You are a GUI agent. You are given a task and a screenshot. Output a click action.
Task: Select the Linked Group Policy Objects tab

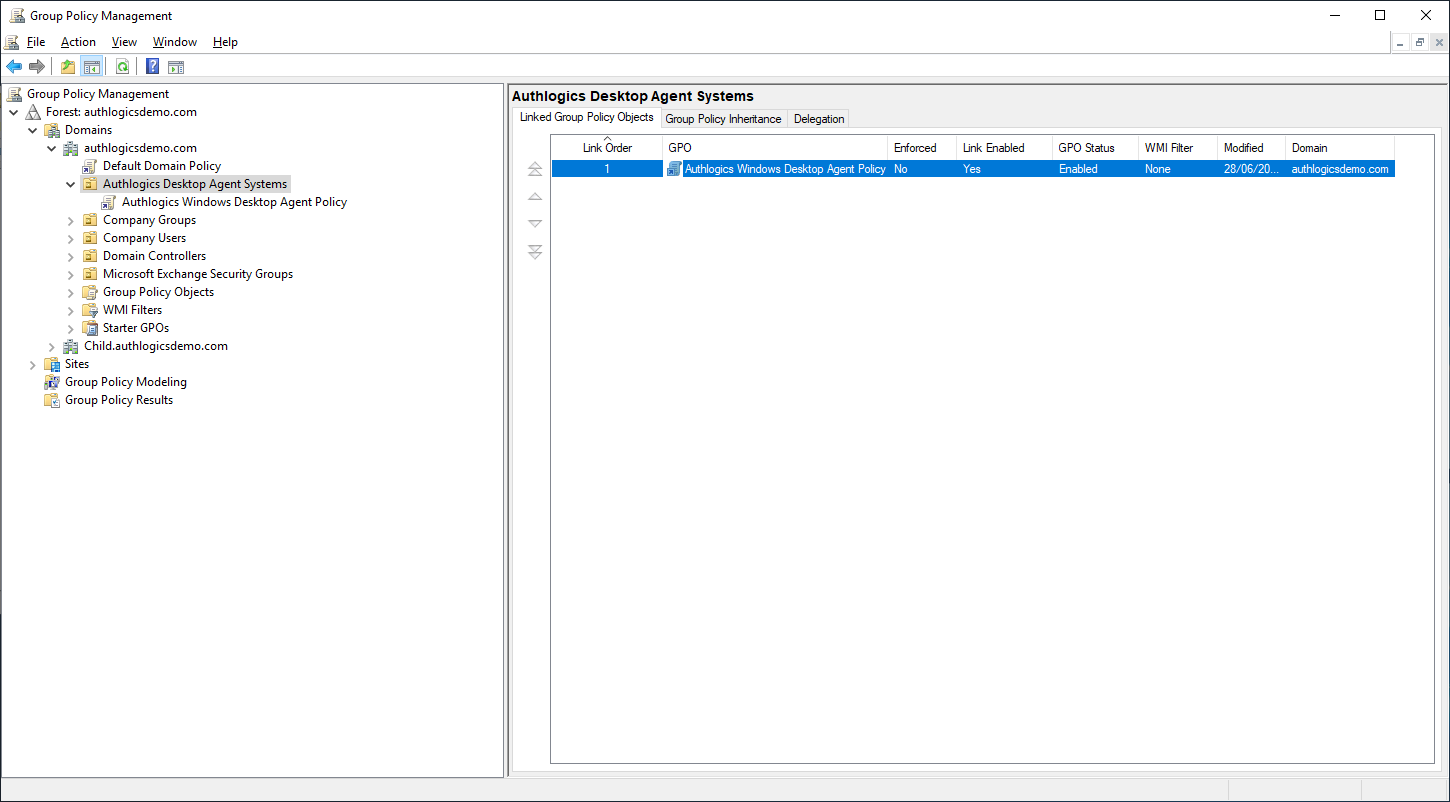[x=586, y=117]
